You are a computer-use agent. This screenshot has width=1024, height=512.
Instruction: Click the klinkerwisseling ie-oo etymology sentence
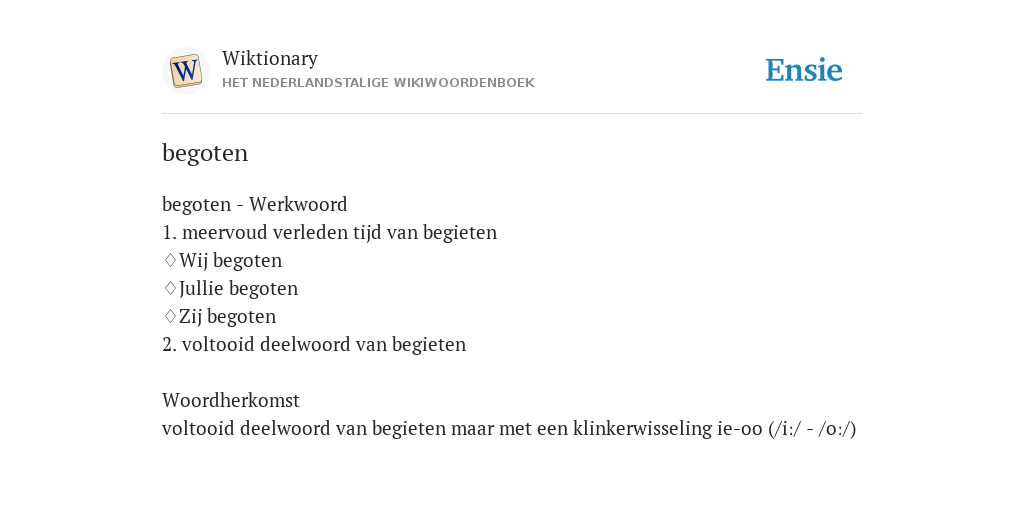509,429
